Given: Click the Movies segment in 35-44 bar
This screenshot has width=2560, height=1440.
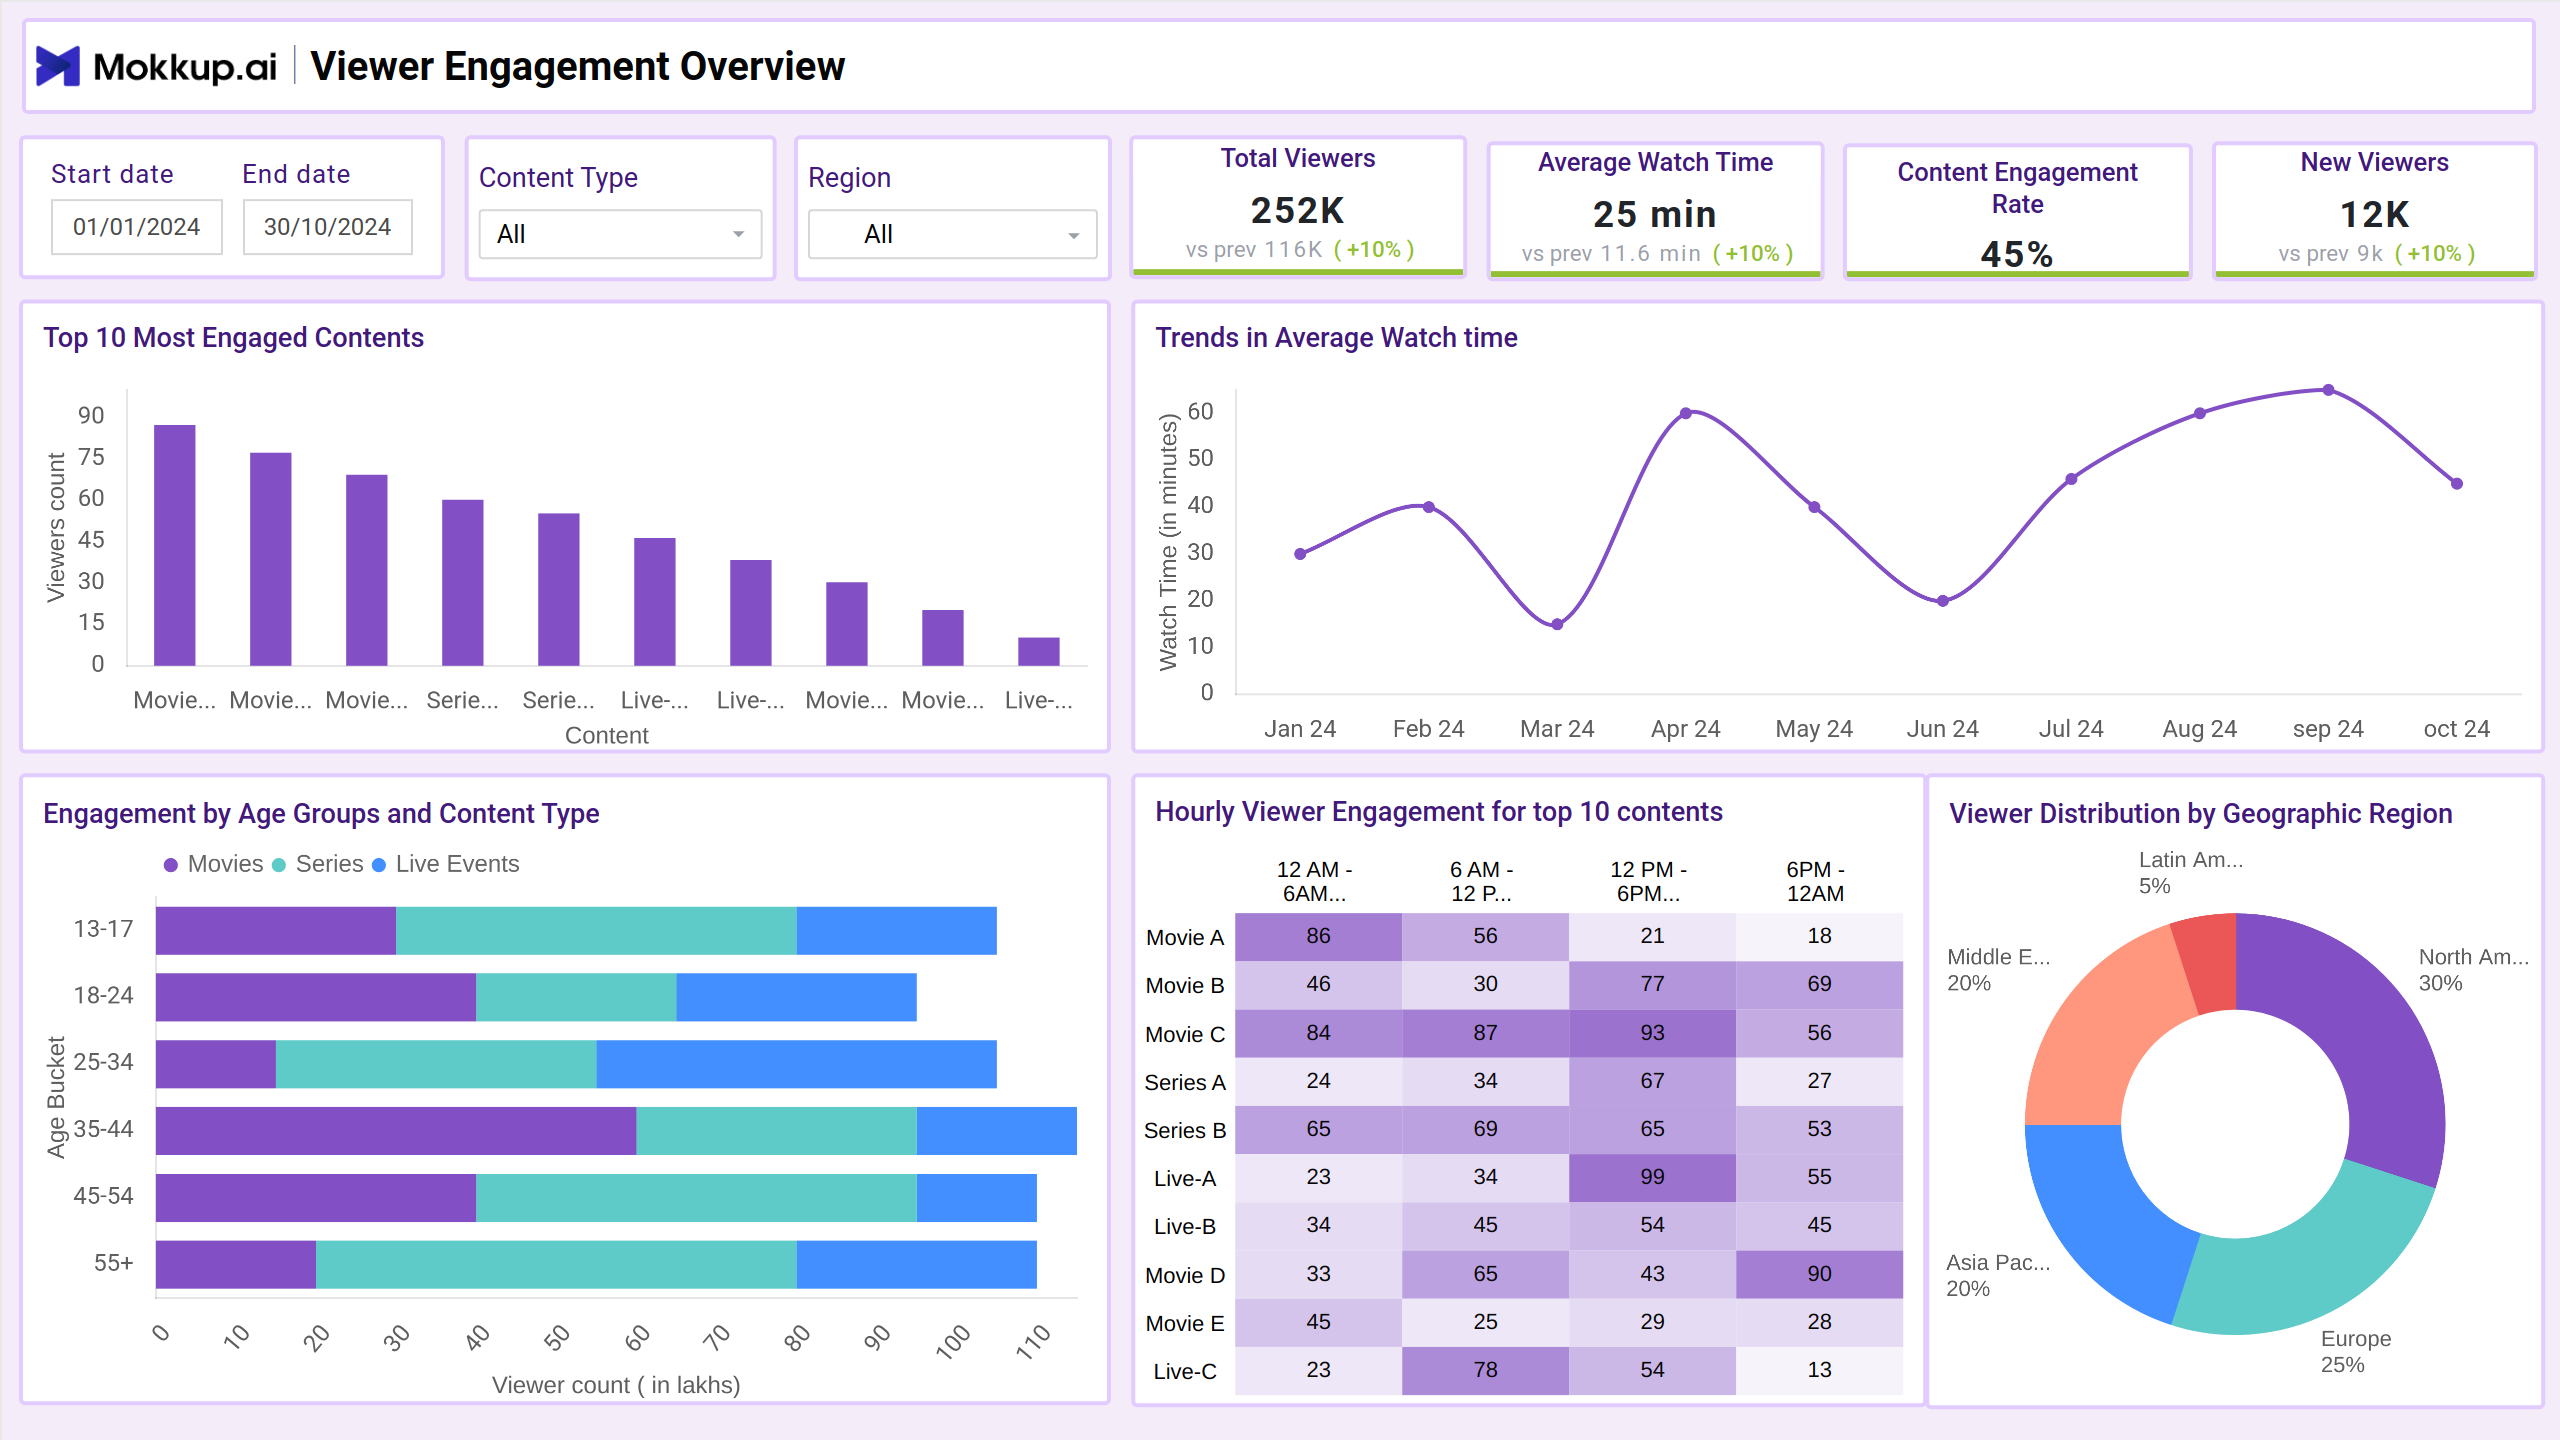Looking at the screenshot, I should (x=396, y=1130).
